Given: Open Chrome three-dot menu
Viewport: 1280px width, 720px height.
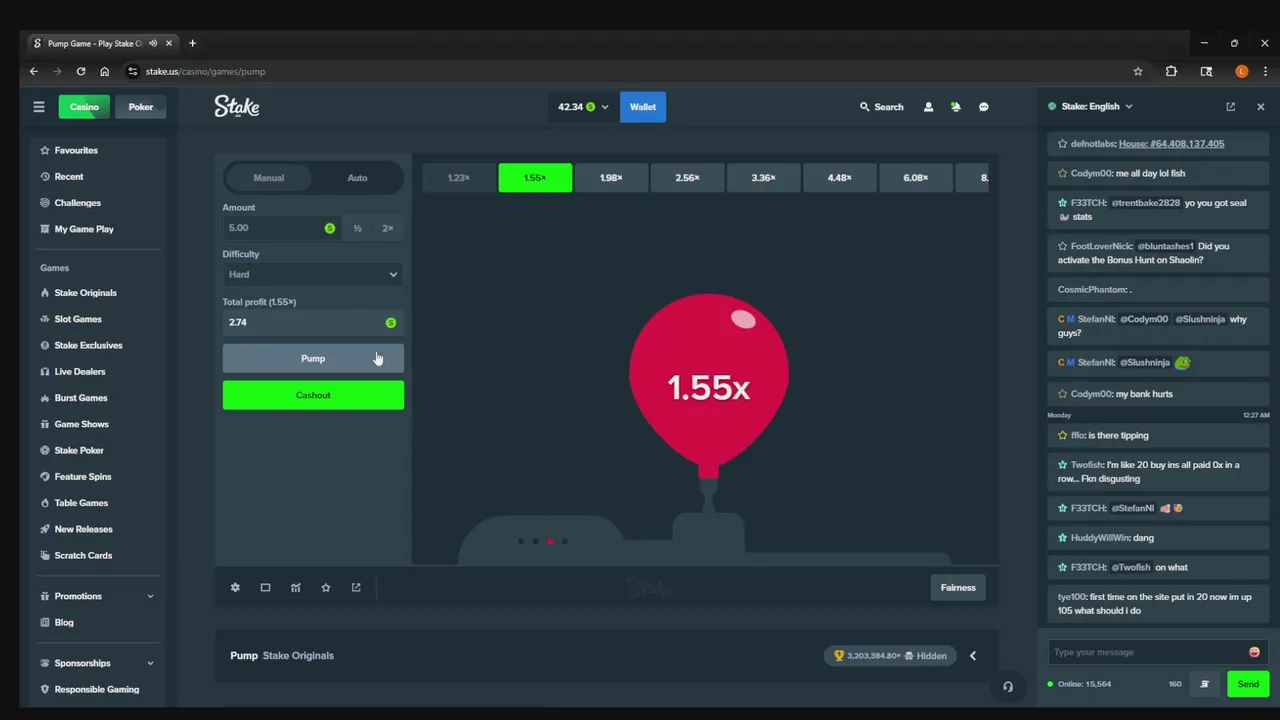Looking at the screenshot, I should click(1265, 72).
